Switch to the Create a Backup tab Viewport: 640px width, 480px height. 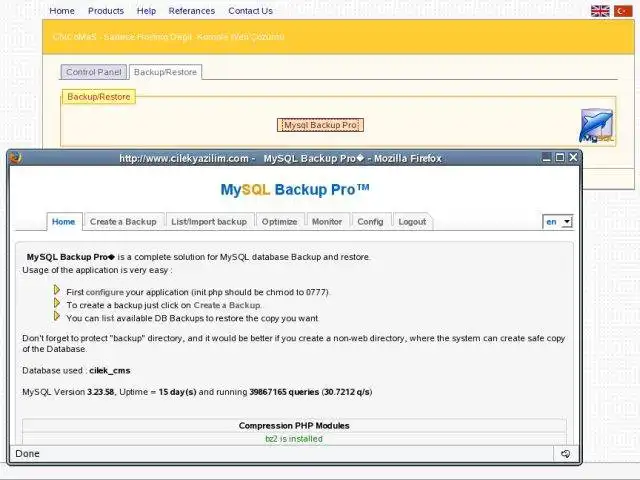[123, 222]
